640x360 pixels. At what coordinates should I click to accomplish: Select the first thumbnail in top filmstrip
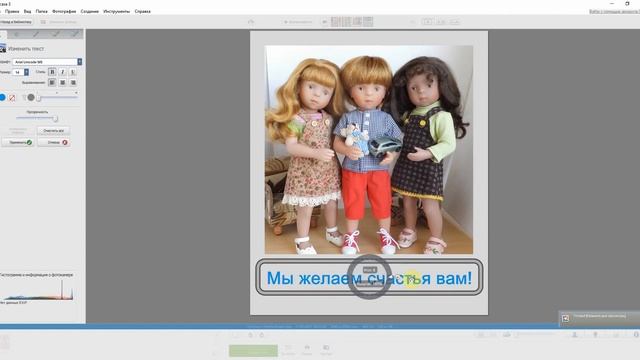pos(335,22)
